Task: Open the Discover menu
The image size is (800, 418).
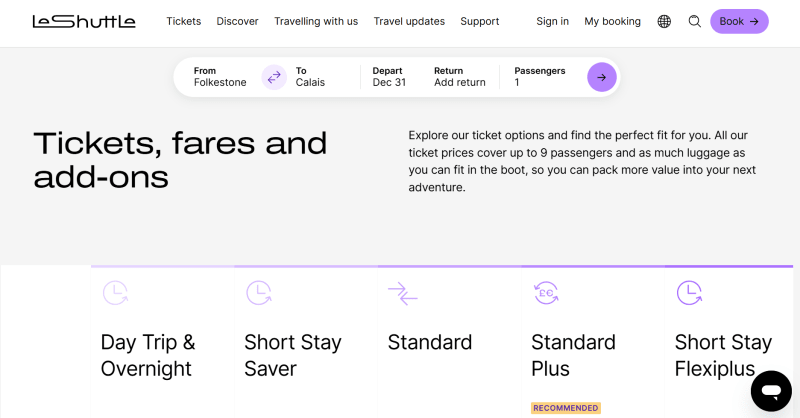Action: tap(237, 21)
